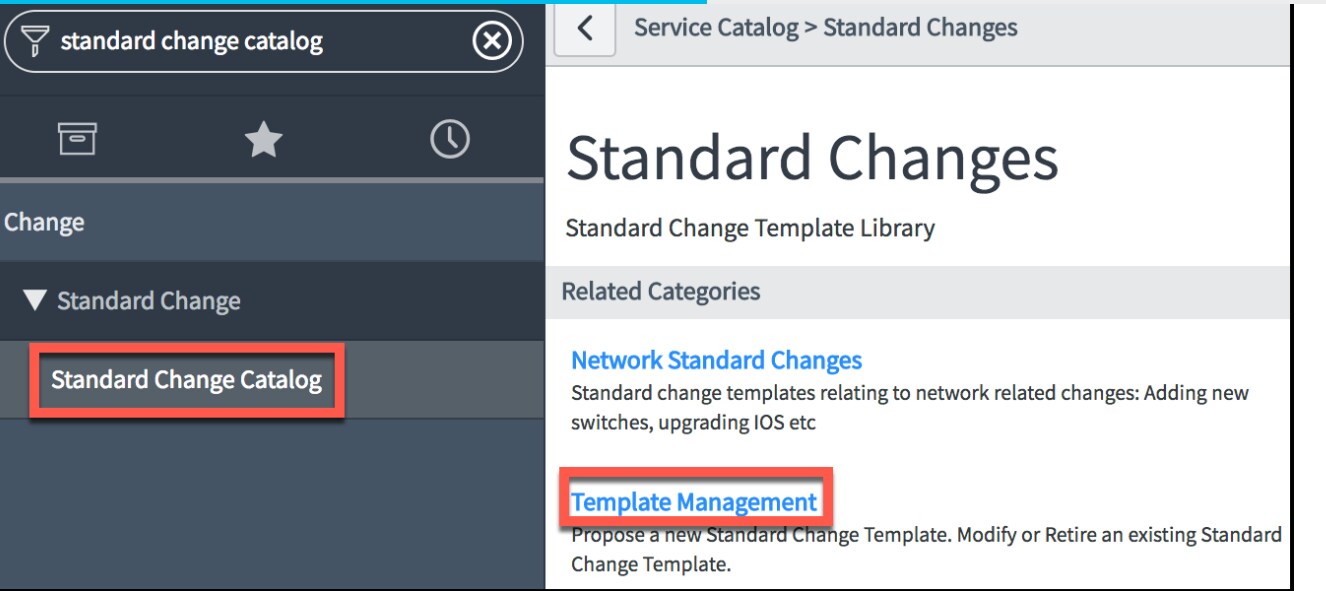Click the funnel filter icon in navigator

(x=36, y=41)
